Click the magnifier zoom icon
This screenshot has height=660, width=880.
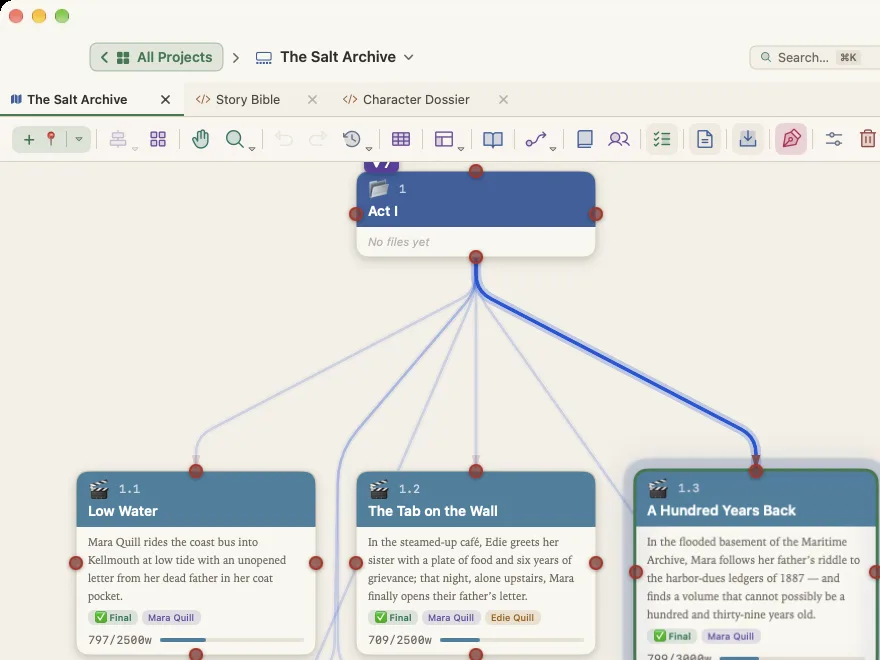(x=235, y=139)
